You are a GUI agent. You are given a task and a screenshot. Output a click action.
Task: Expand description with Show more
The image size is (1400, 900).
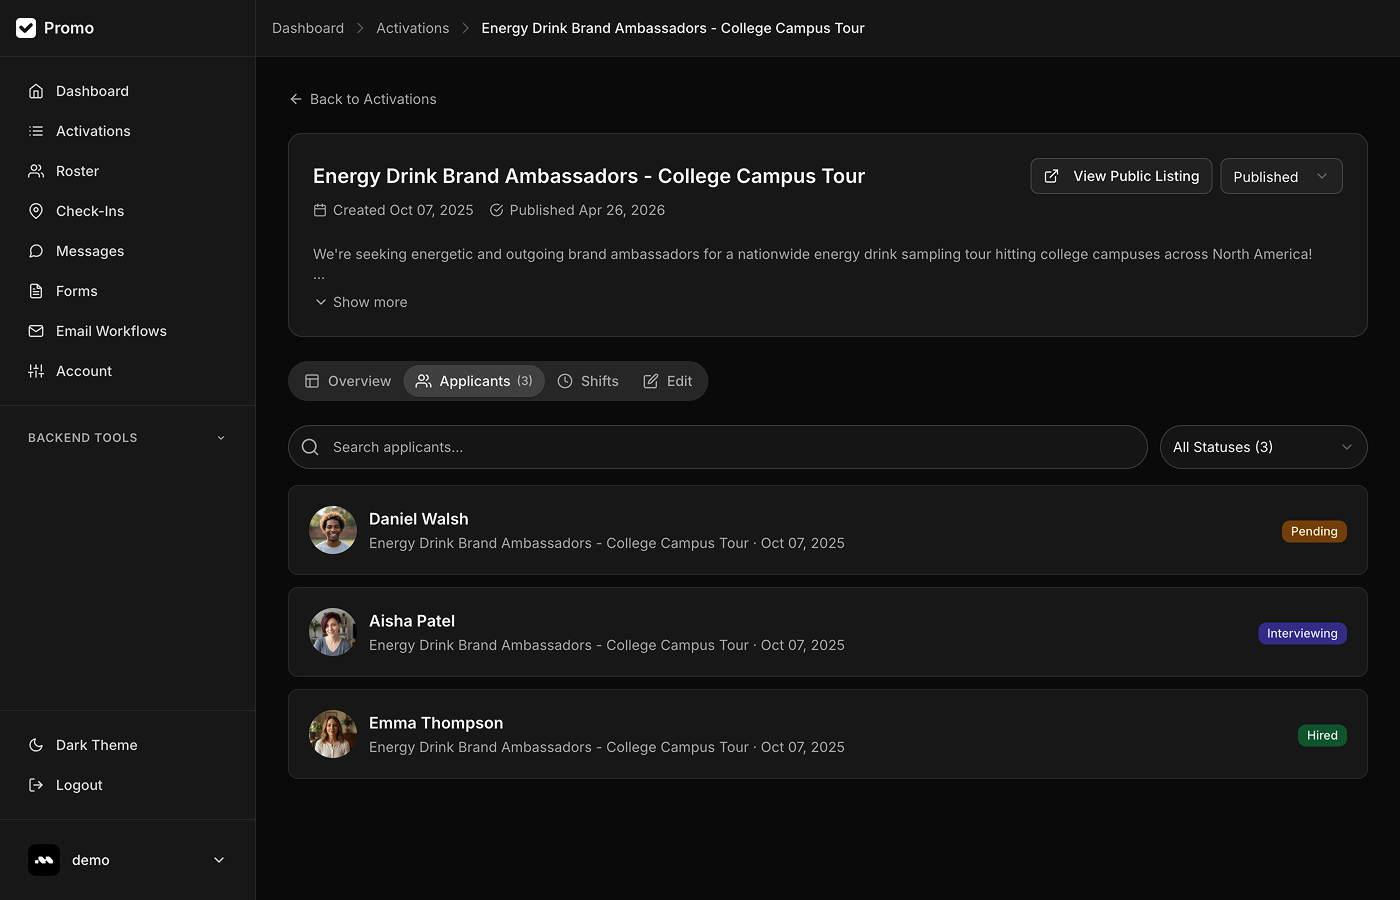point(361,302)
